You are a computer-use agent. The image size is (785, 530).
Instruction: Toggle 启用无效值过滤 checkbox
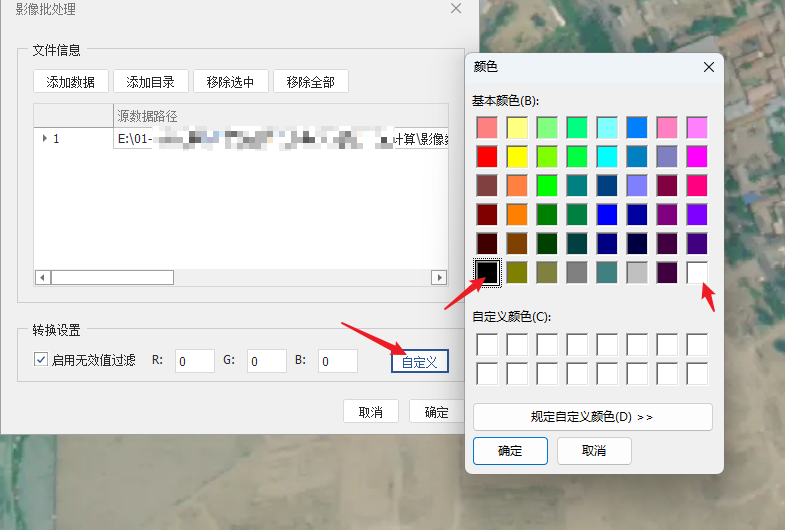41,360
